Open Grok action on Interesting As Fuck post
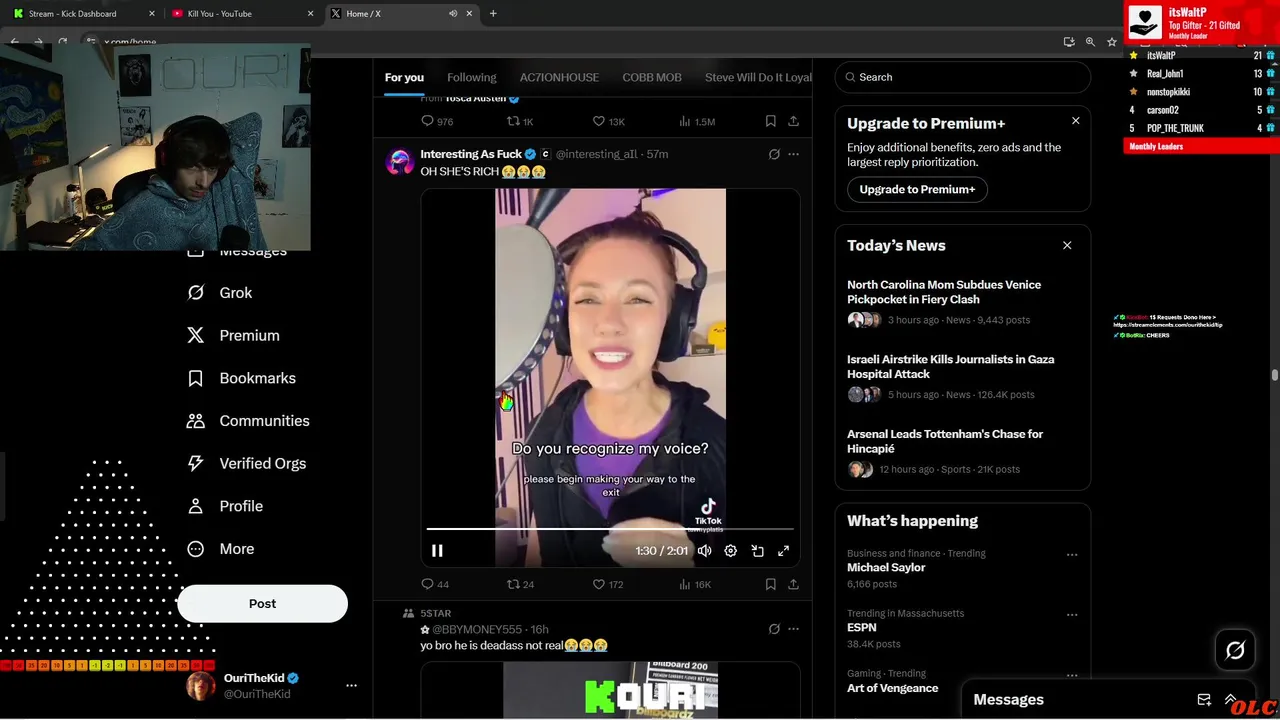1280x720 pixels. click(x=774, y=154)
